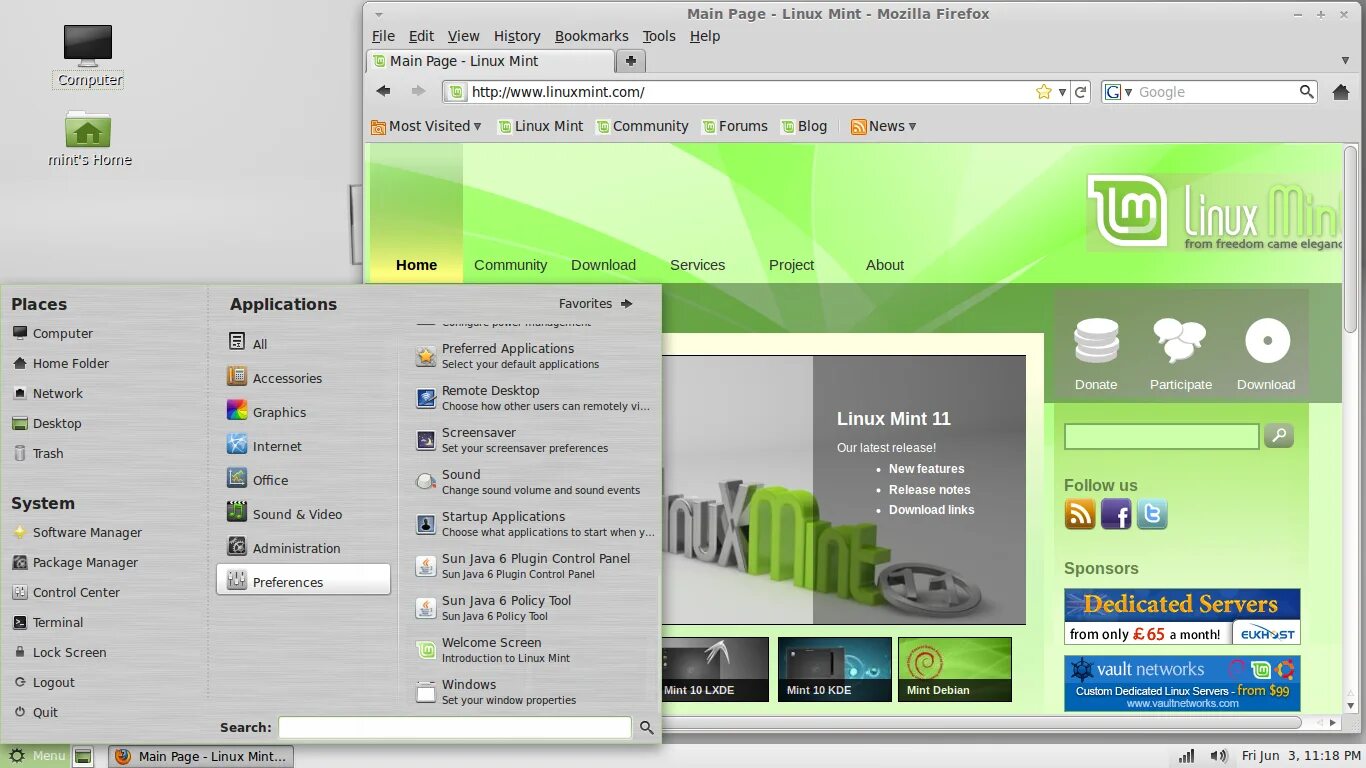Open the Forums bookmark in toolbar
1366x768 pixels.
click(x=735, y=126)
